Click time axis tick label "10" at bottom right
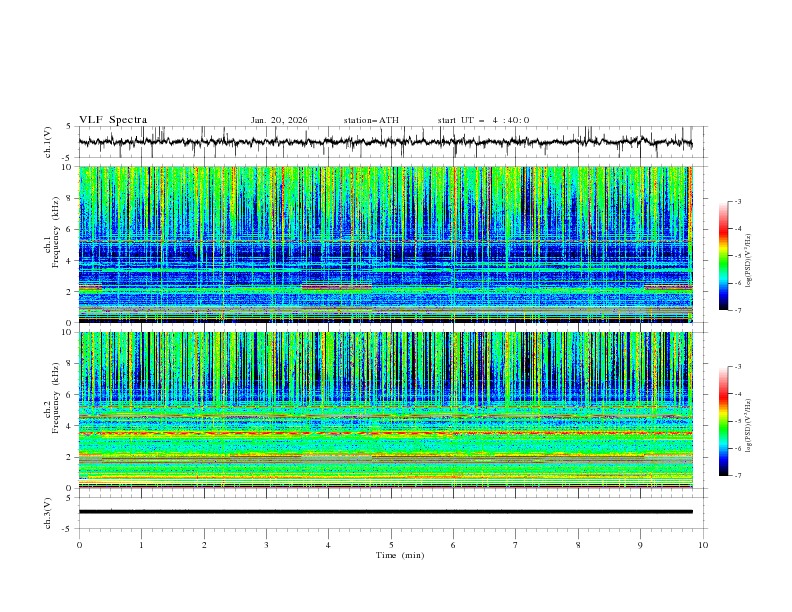The height and width of the screenshot is (612, 792). (x=703, y=545)
